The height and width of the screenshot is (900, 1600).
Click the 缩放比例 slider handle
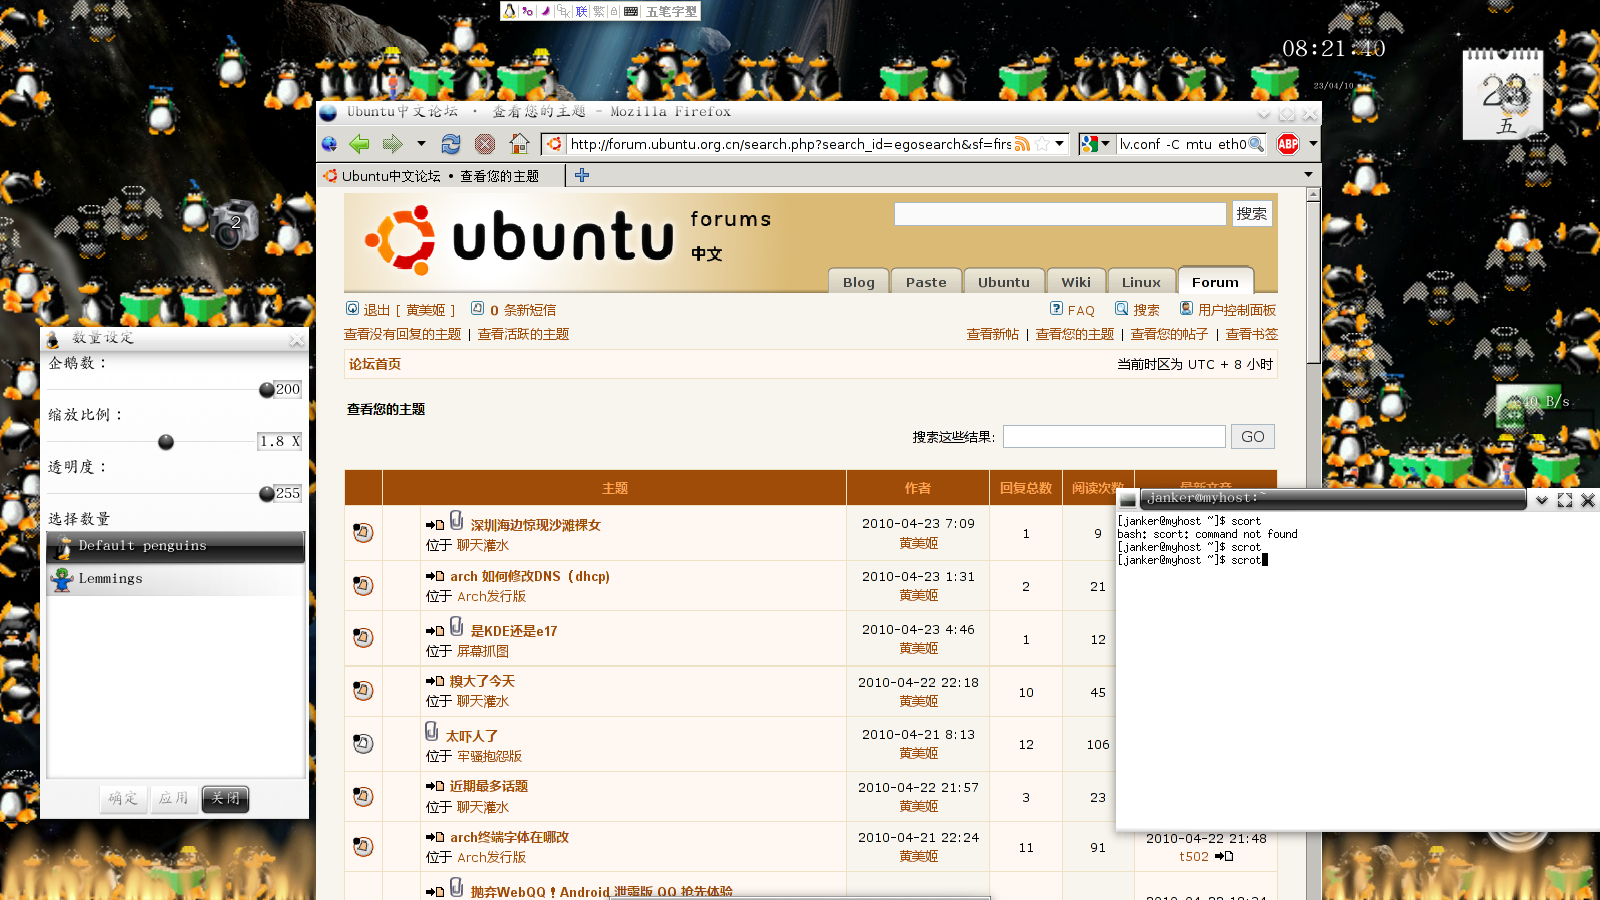[x=166, y=442]
